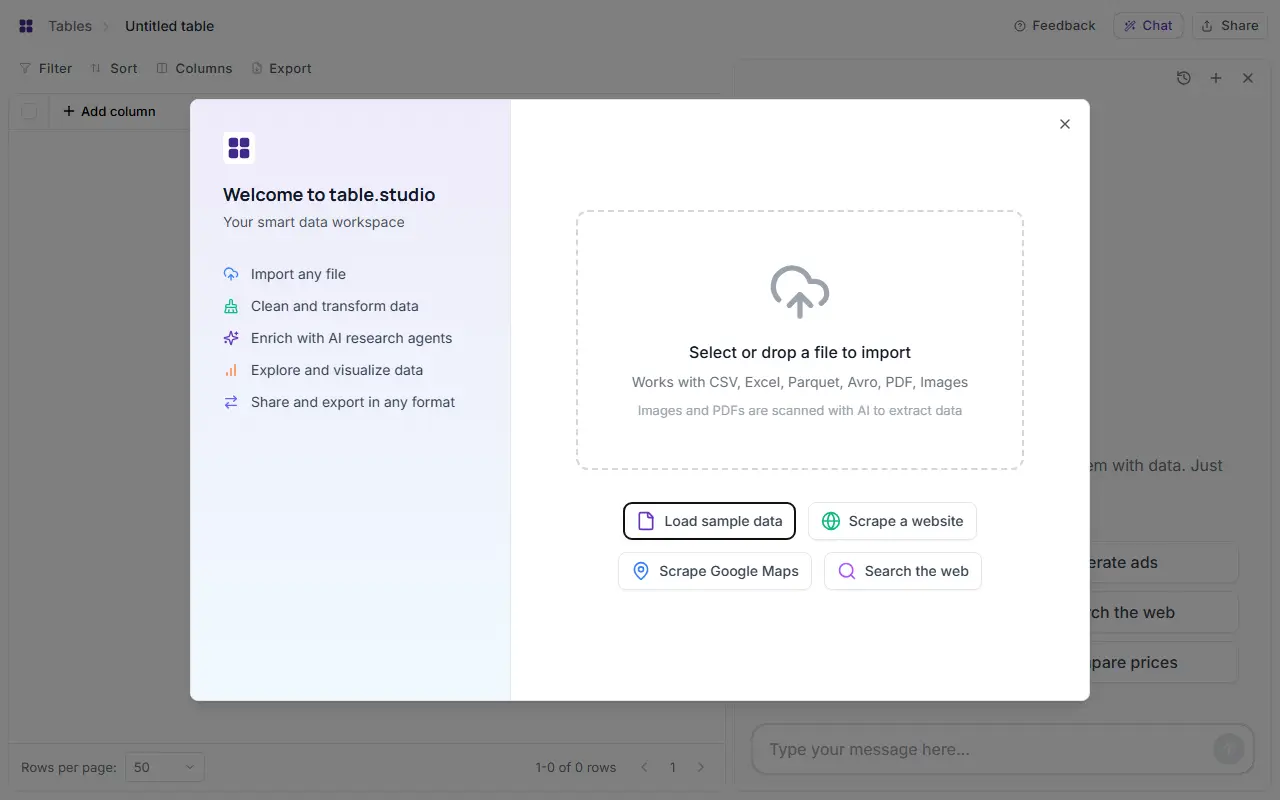Image resolution: width=1280 pixels, height=800 pixels.
Task: Click the cloud upload icon in drop zone
Action: pos(800,291)
